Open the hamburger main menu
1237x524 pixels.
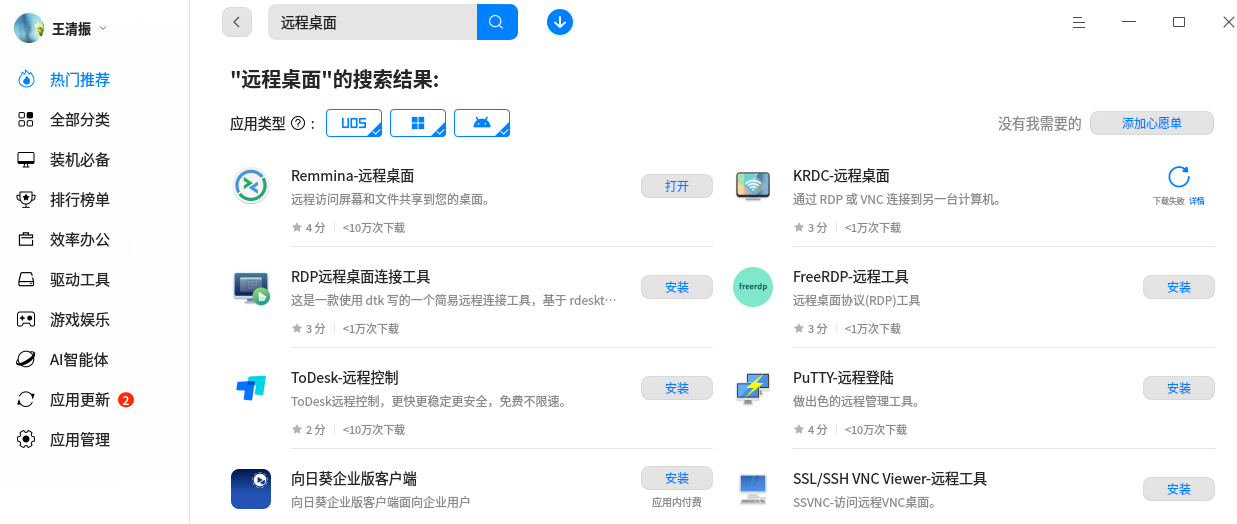pyautogui.click(x=1079, y=22)
